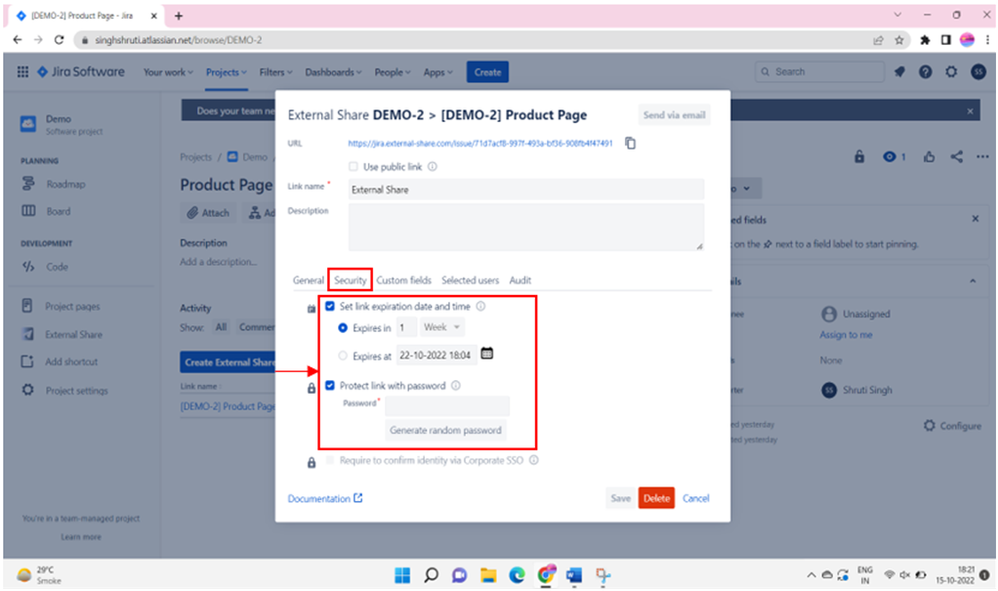The image size is (998, 591).
Task: Uncheck Set link expiration date and time
Action: (x=330, y=306)
